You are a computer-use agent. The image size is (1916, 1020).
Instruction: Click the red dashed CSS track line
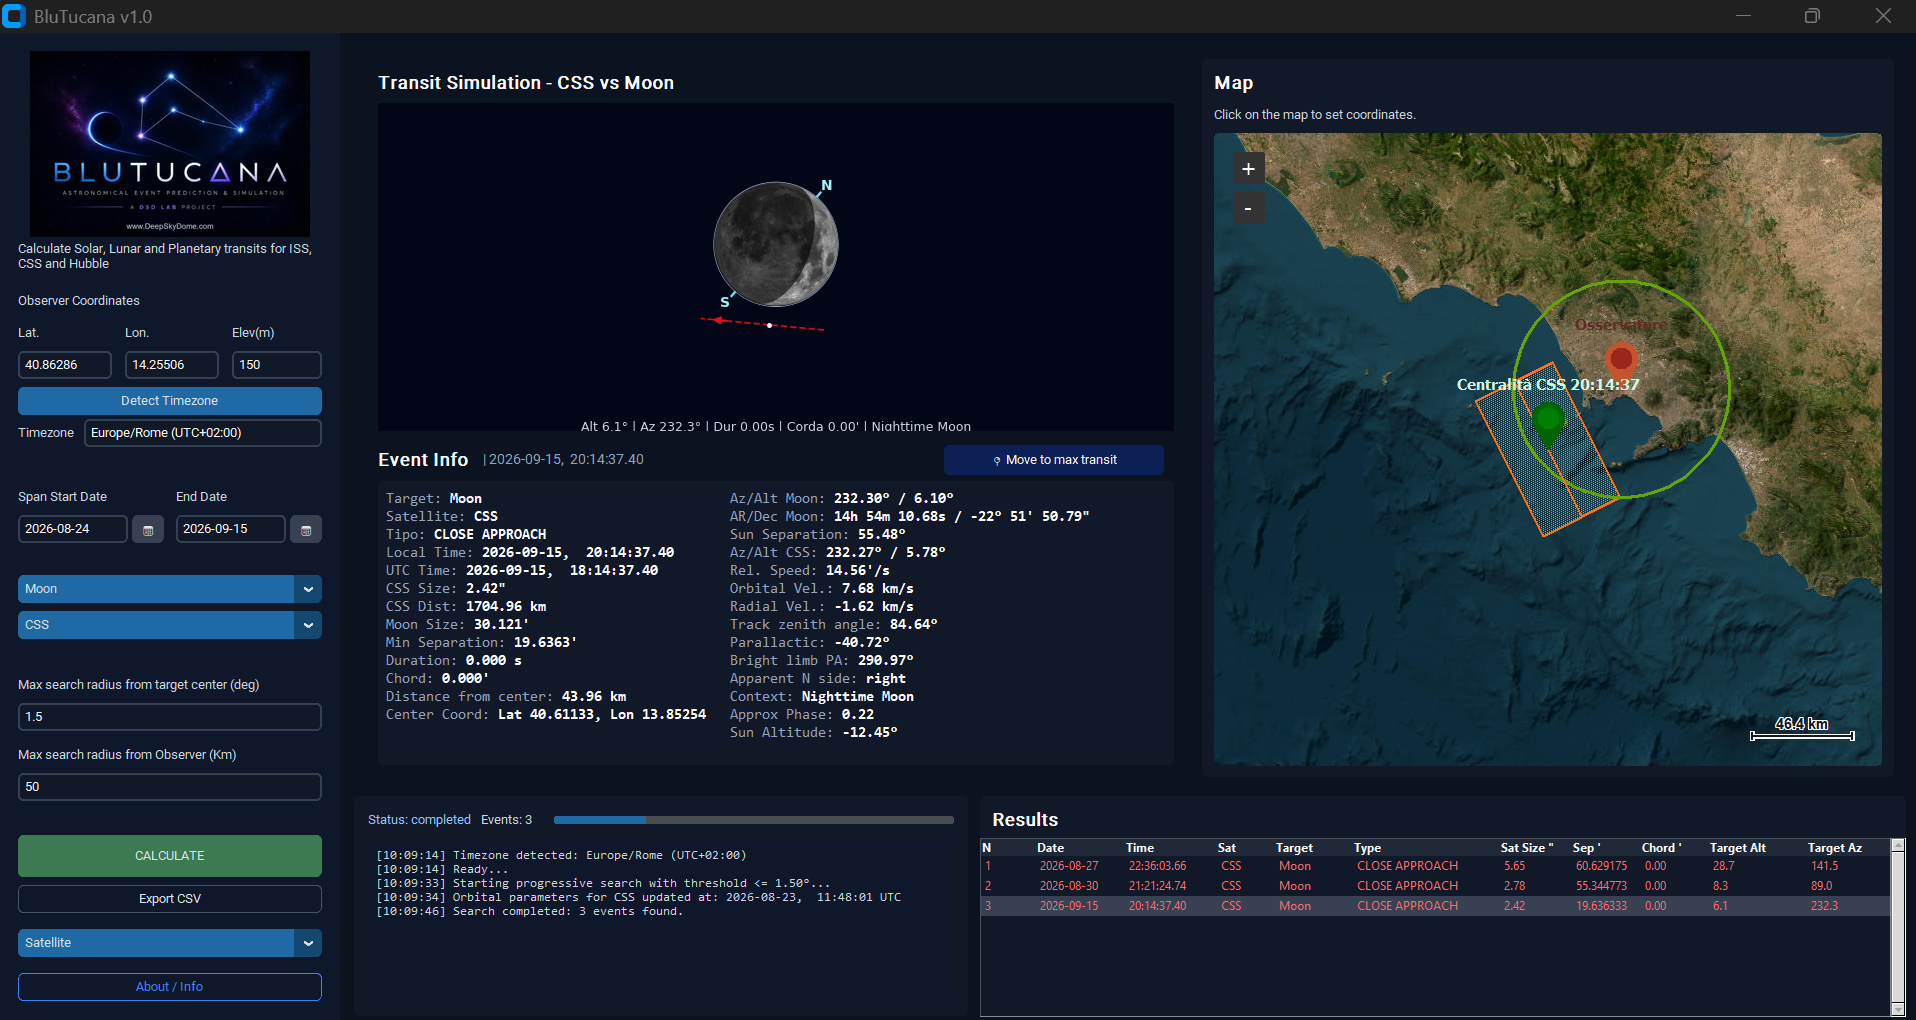click(763, 324)
